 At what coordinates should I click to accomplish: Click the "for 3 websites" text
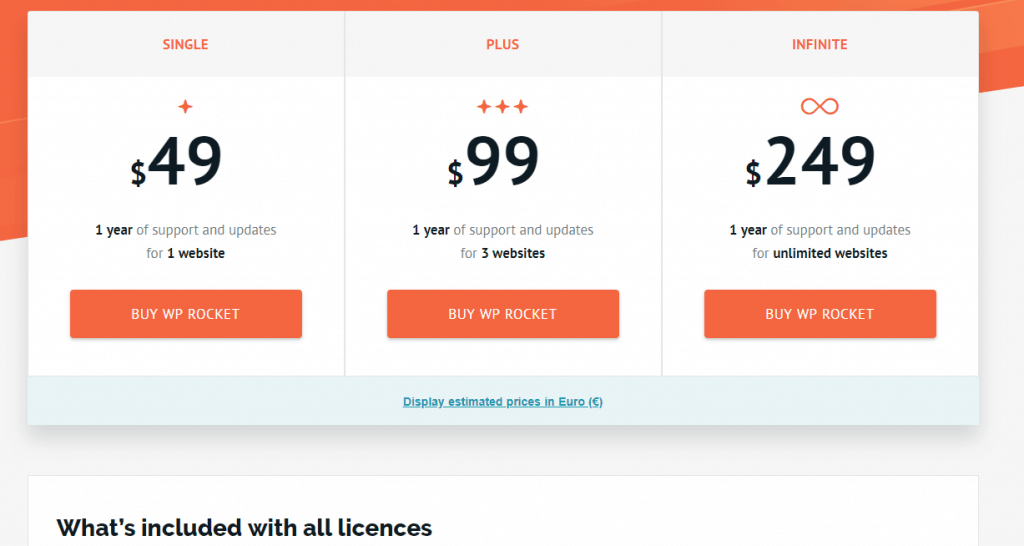point(503,253)
